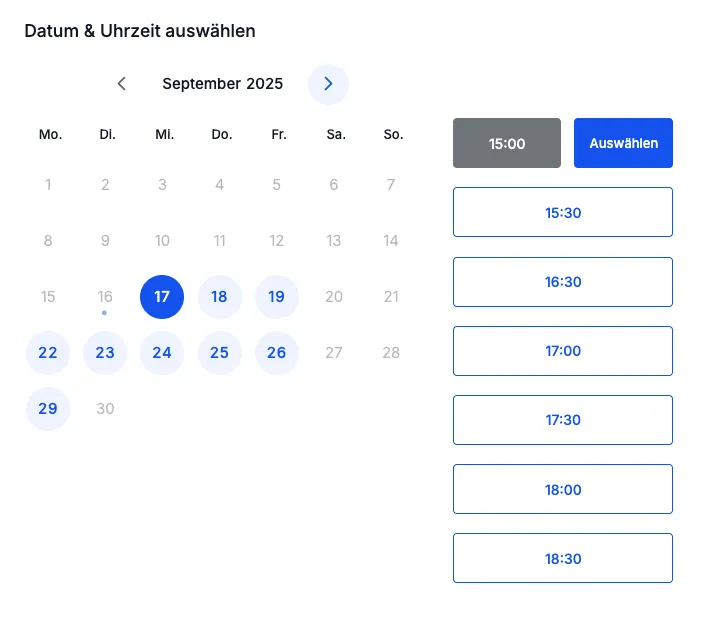Select Monday September 22

[48, 353]
